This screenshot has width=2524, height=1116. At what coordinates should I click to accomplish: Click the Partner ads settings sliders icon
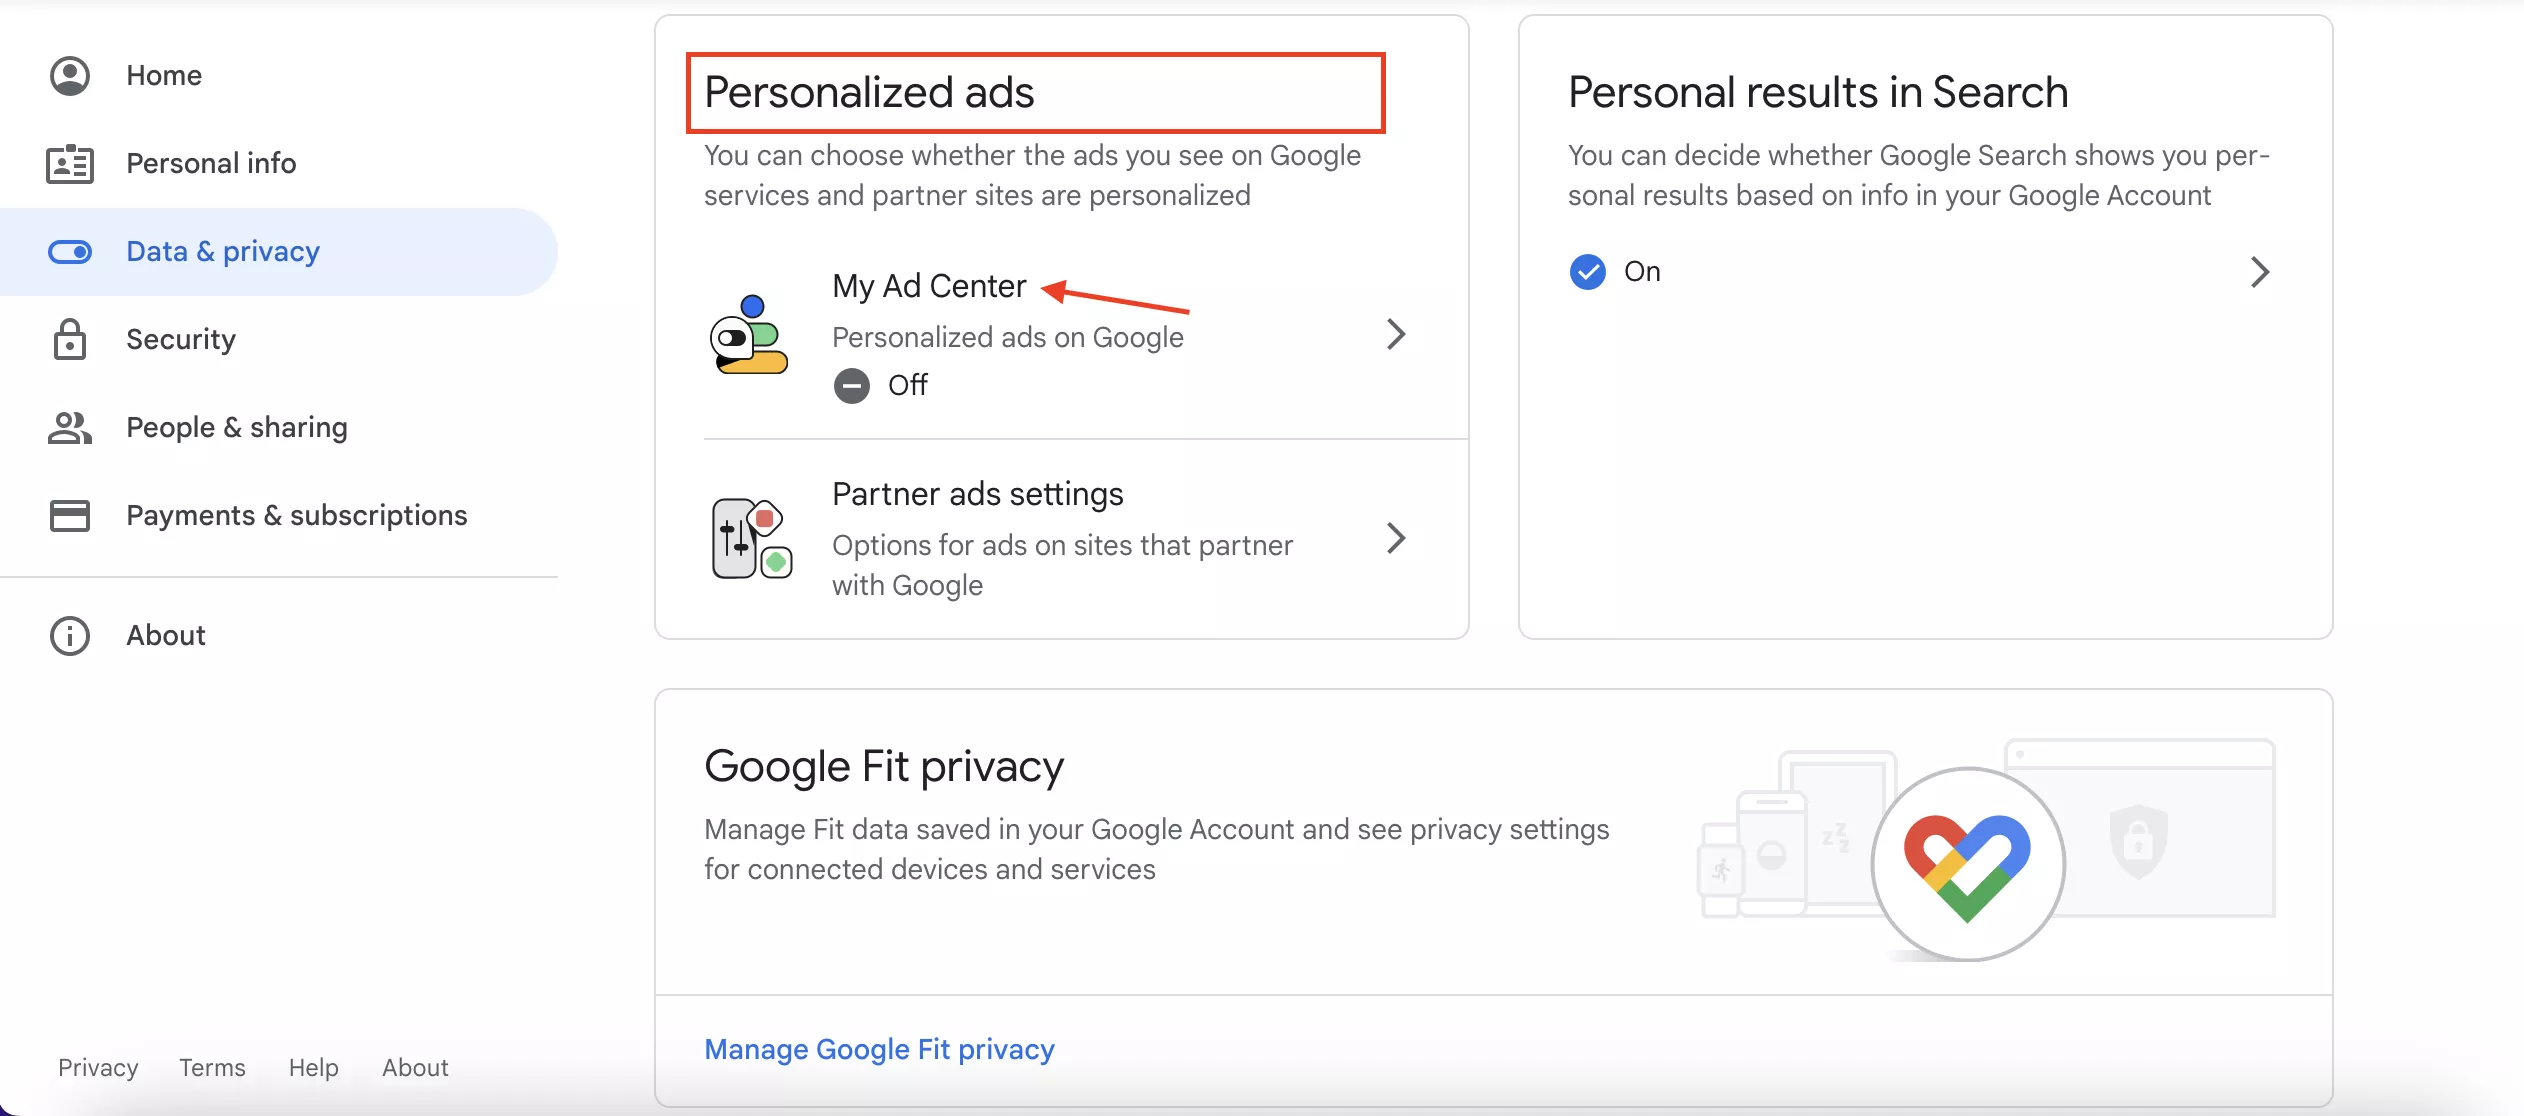pos(752,538)
